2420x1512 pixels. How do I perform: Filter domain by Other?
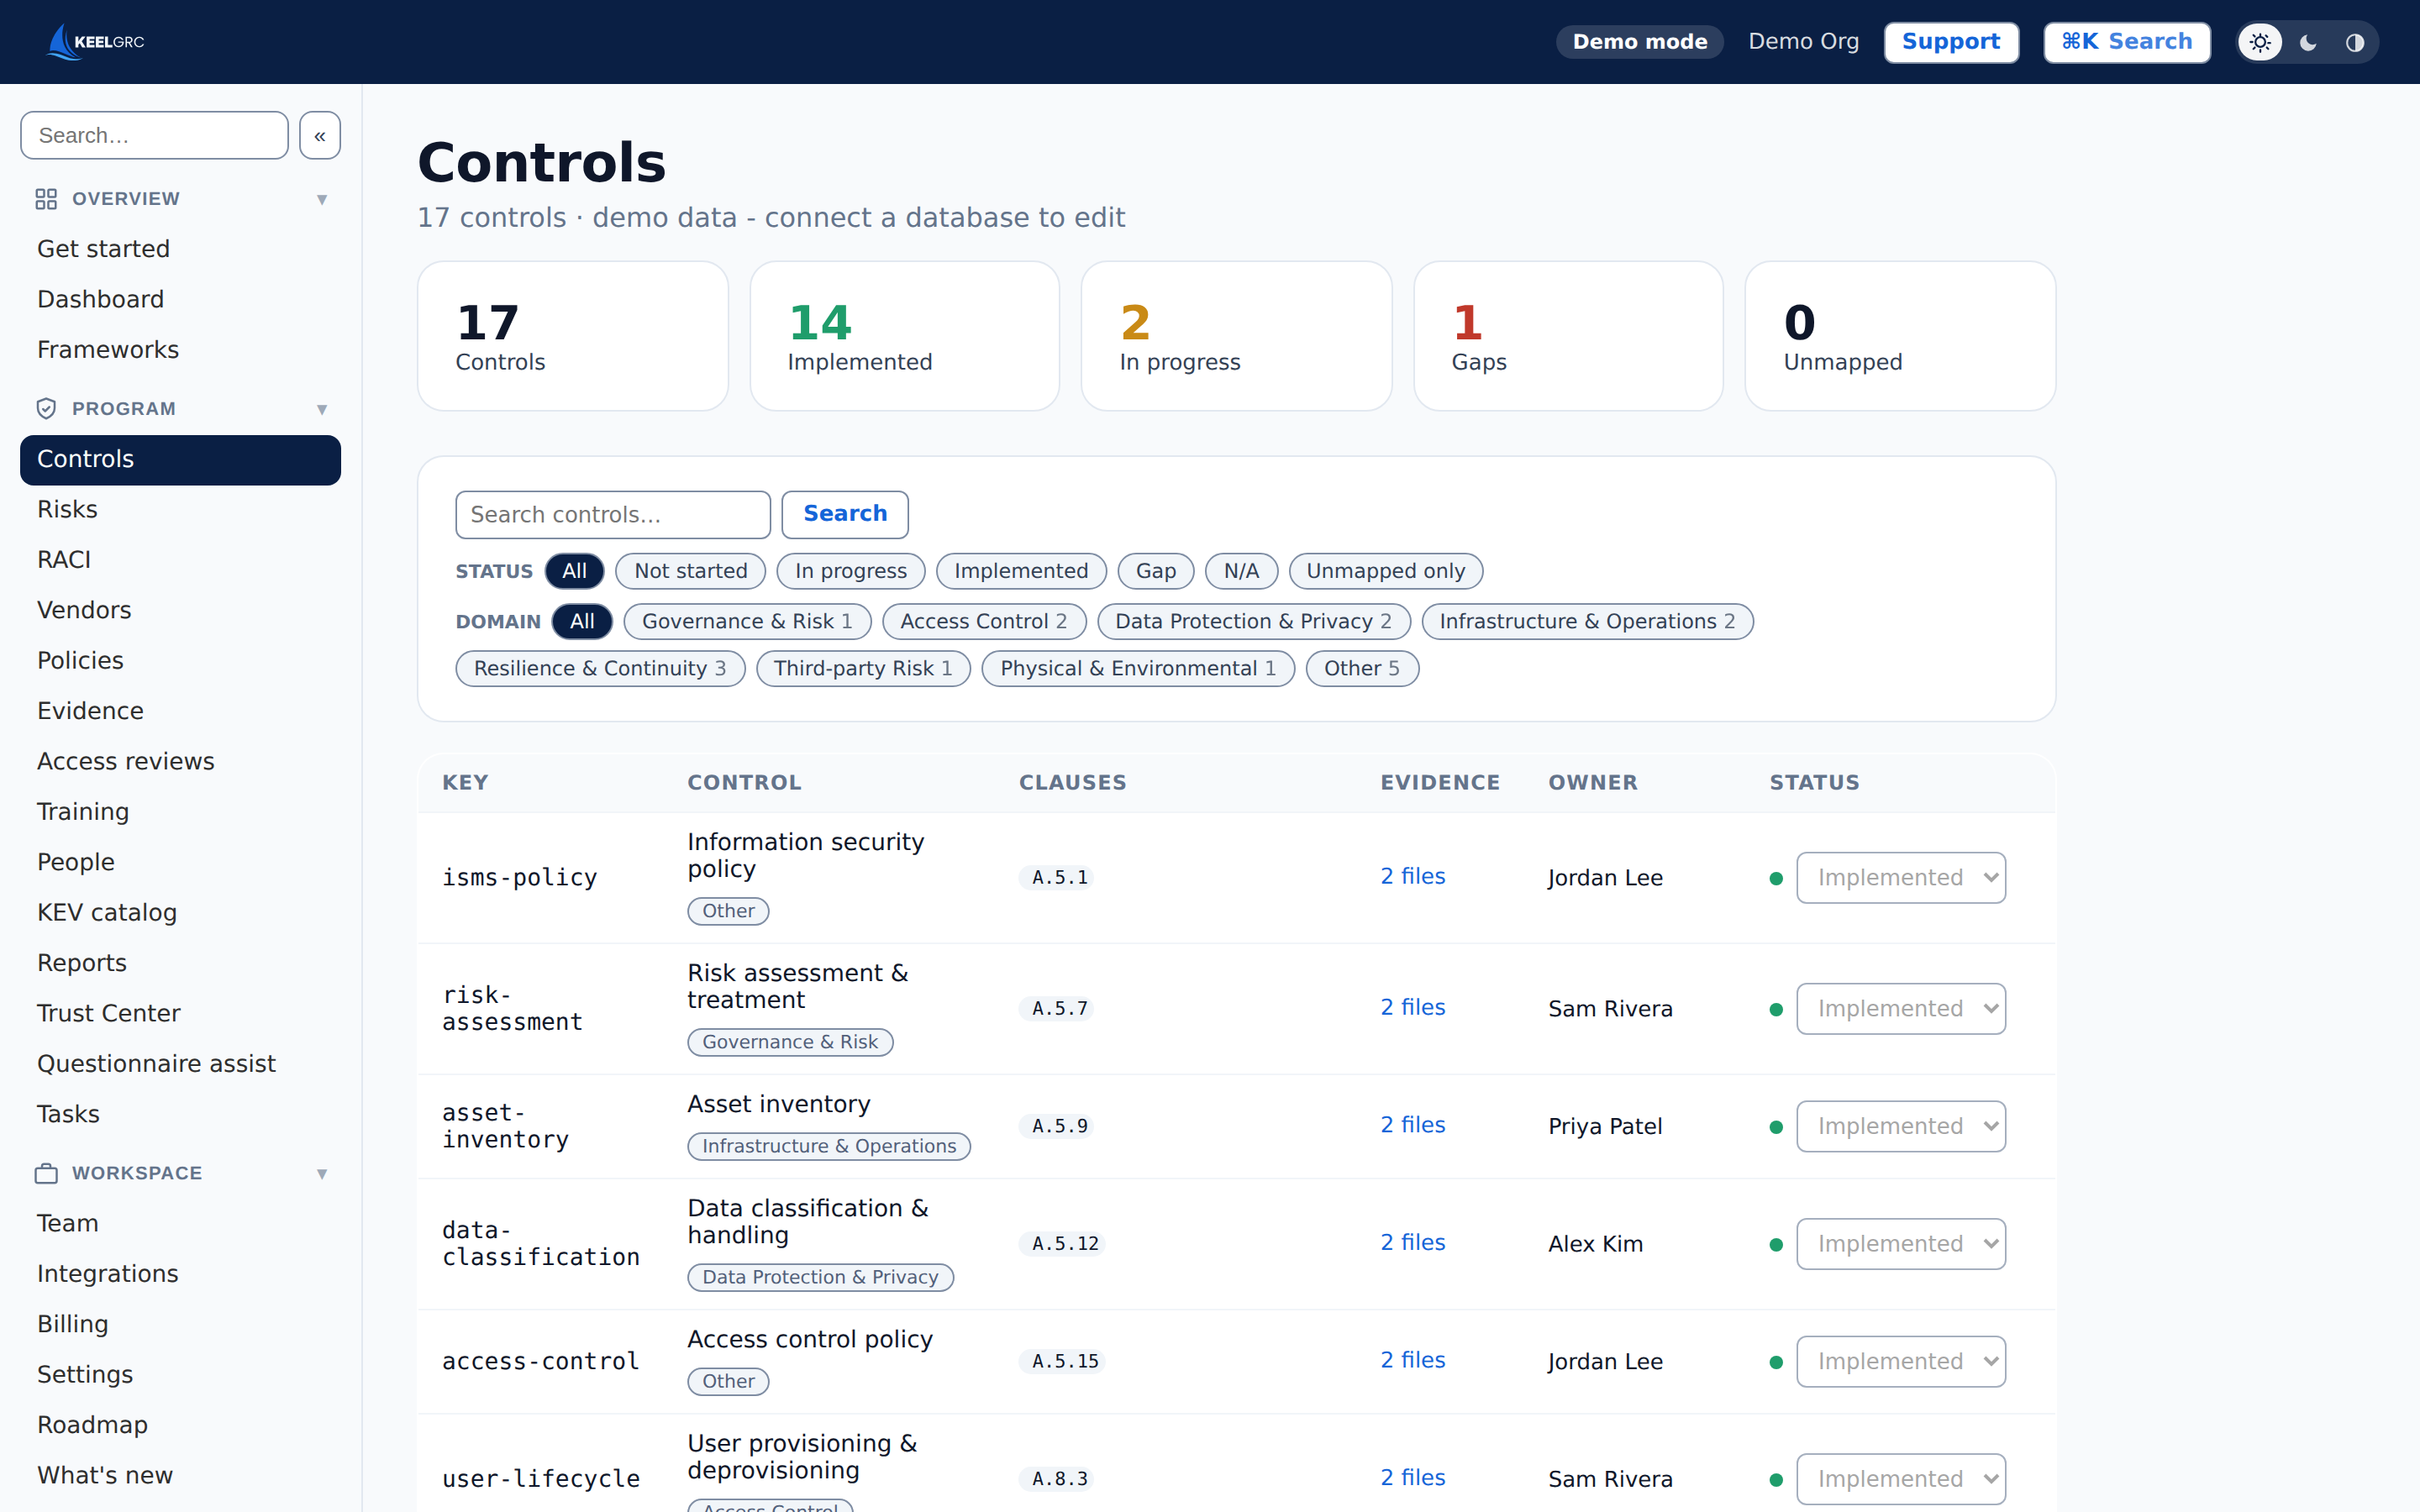coord(1362,668)
